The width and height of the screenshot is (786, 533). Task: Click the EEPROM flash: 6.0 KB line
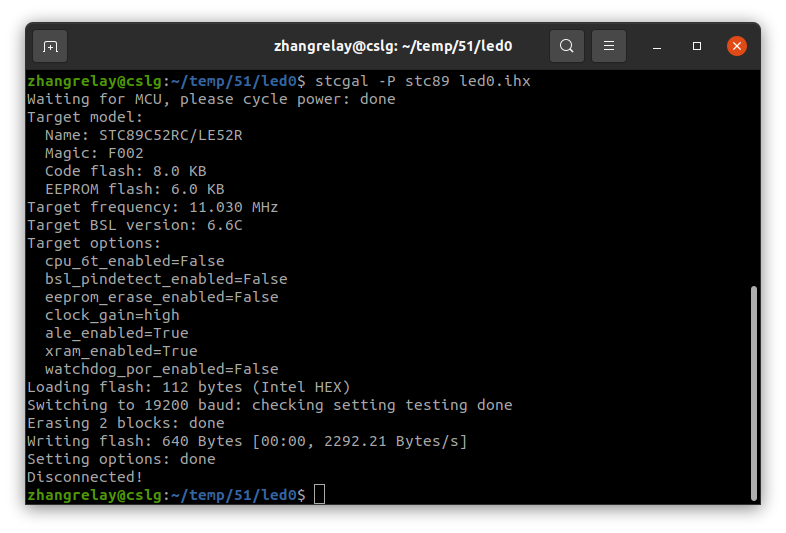click(x=135, y=190)
